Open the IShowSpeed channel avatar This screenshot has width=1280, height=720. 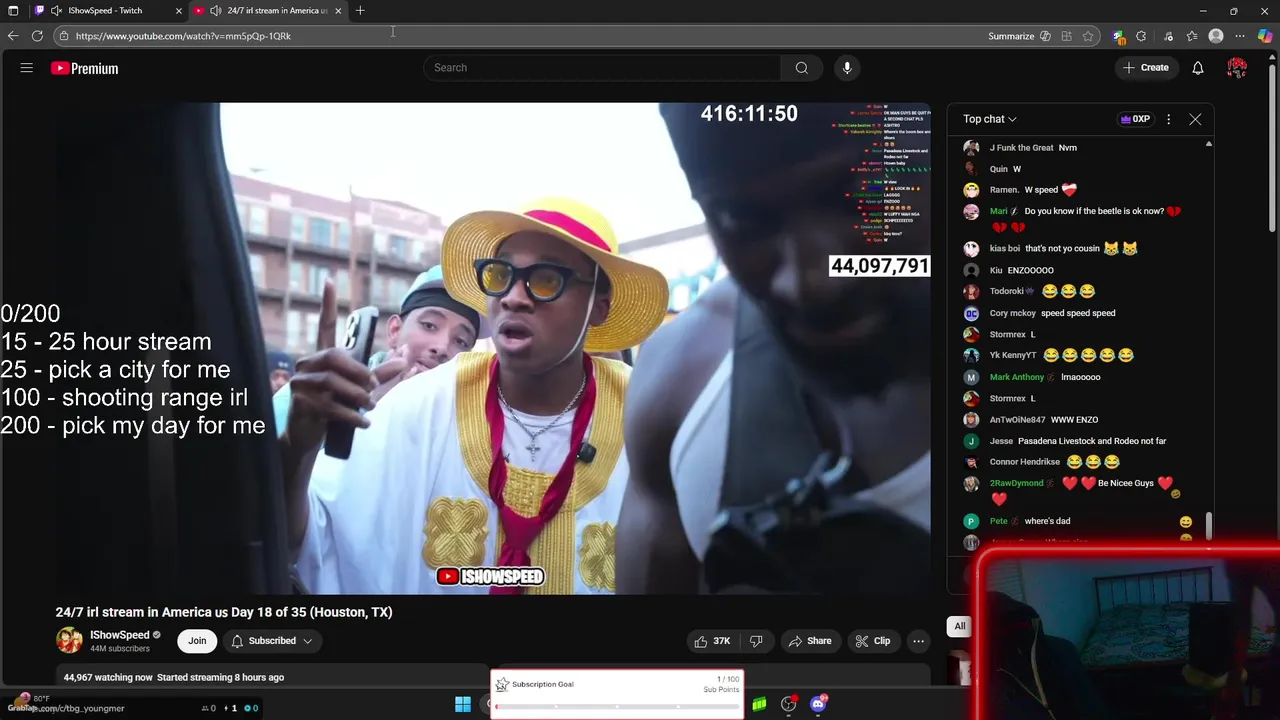(69, 641)
